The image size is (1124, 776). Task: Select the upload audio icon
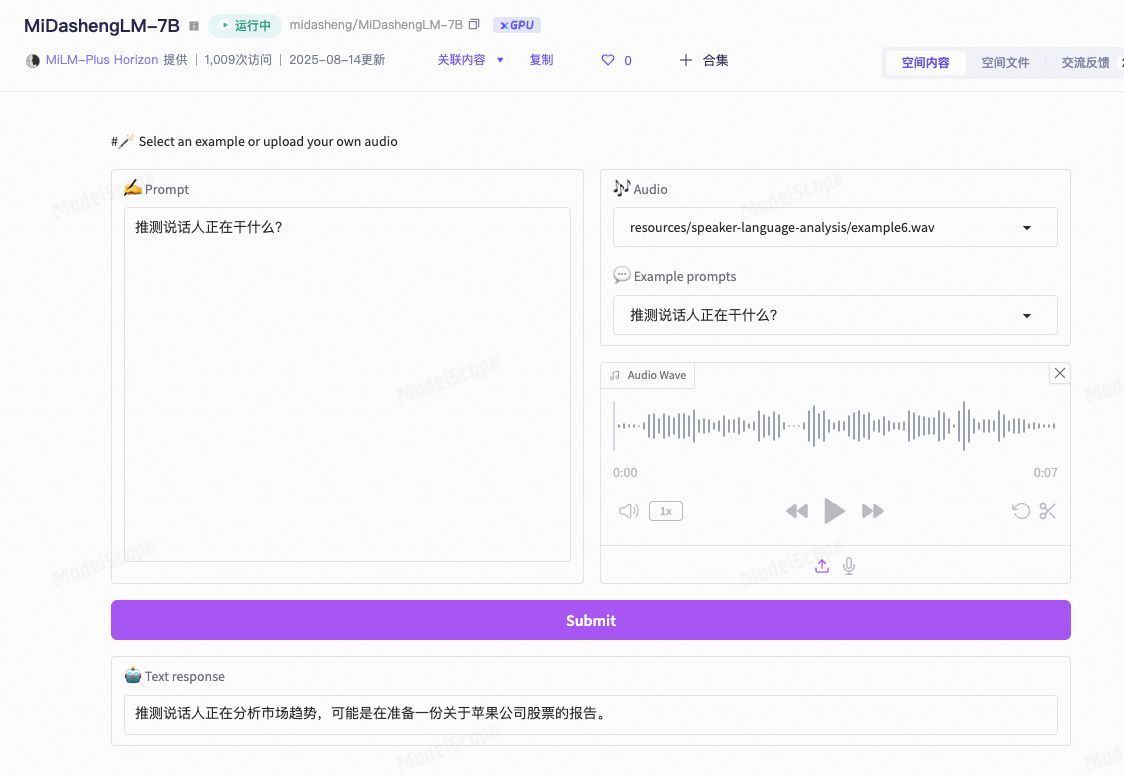click(x=821, y=565)
